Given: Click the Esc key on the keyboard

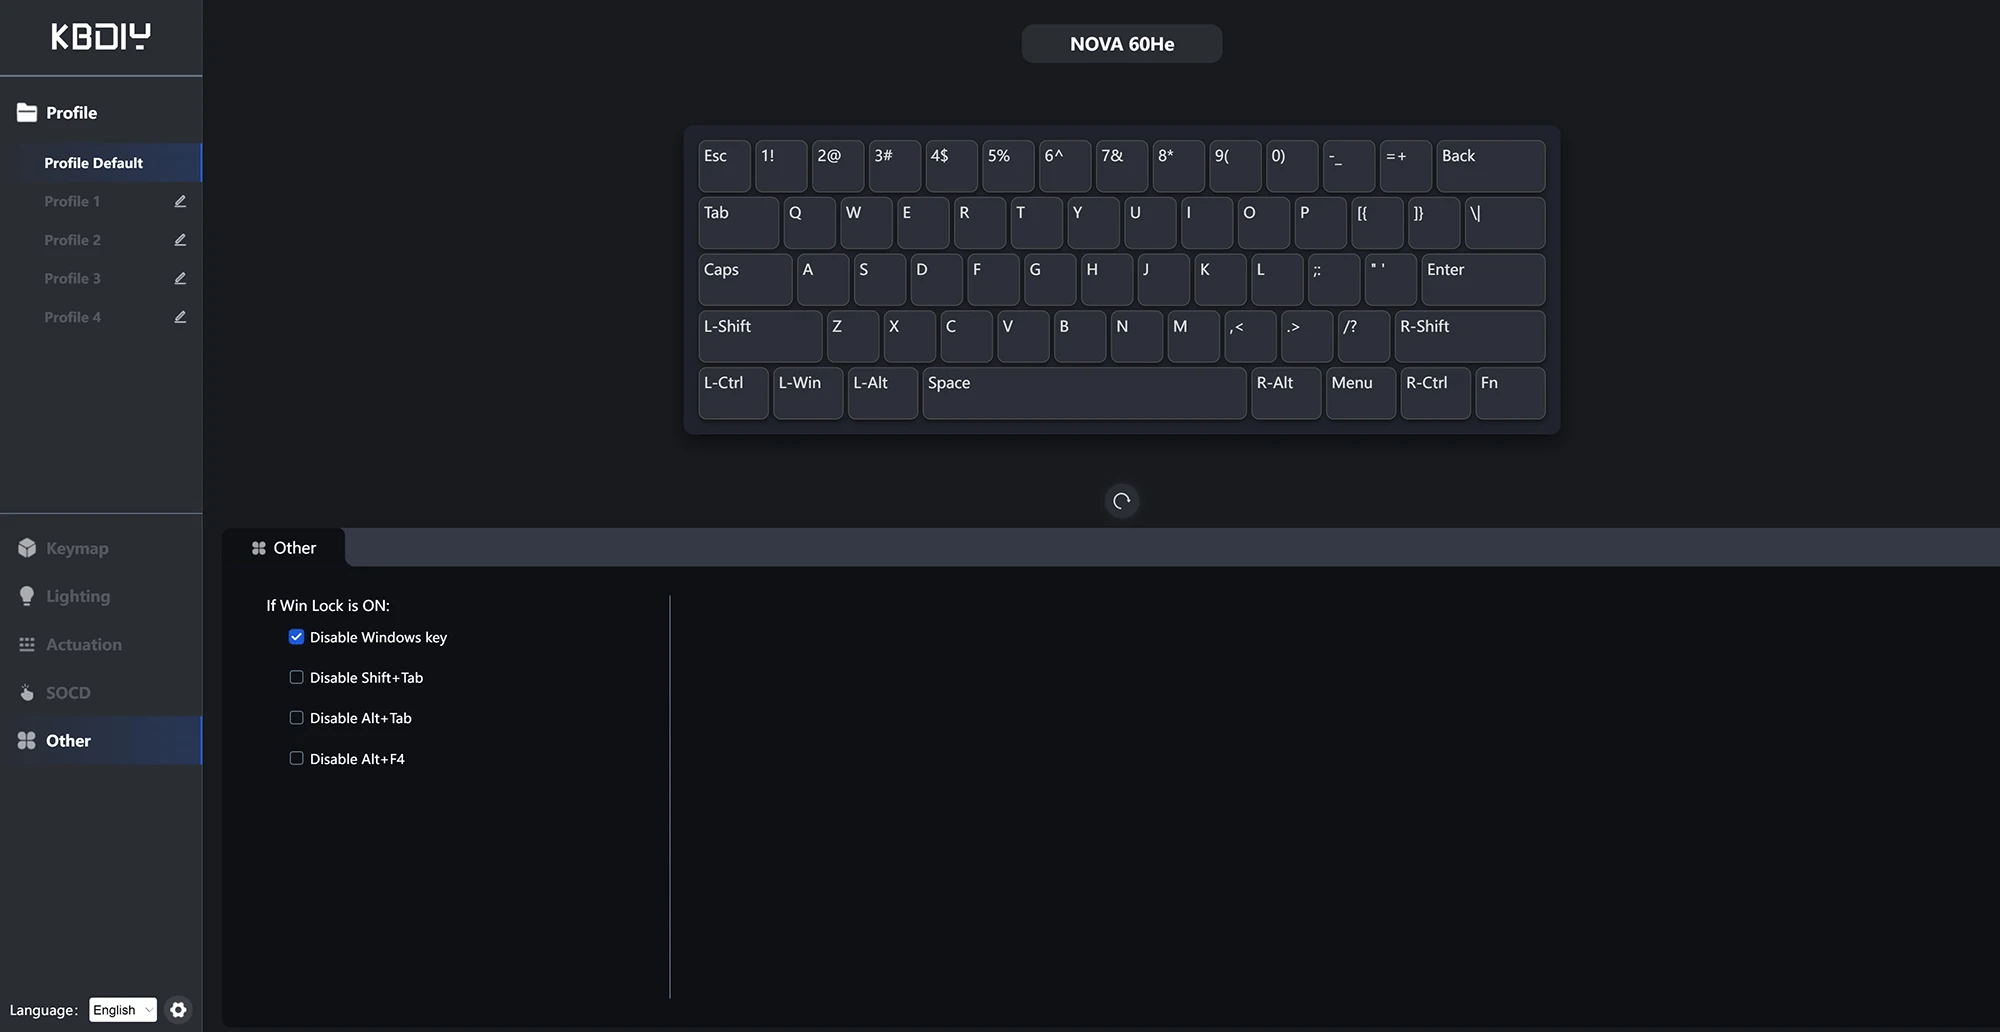Looking at the screenshot, I should (724, 166).
